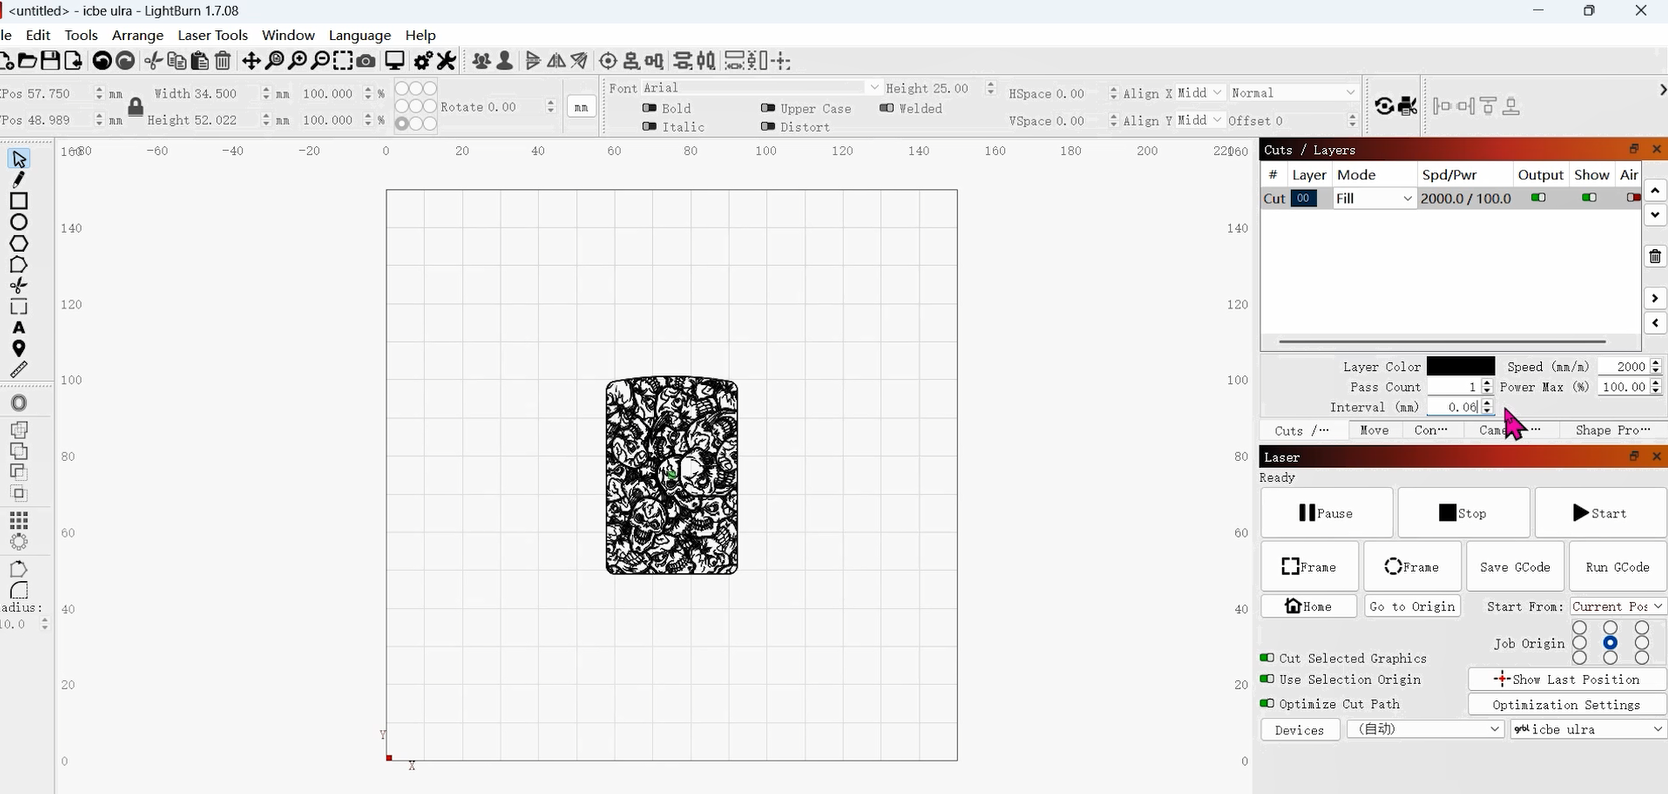
Task: Select the Position Laser marker tool
Action: coord(19,349)
